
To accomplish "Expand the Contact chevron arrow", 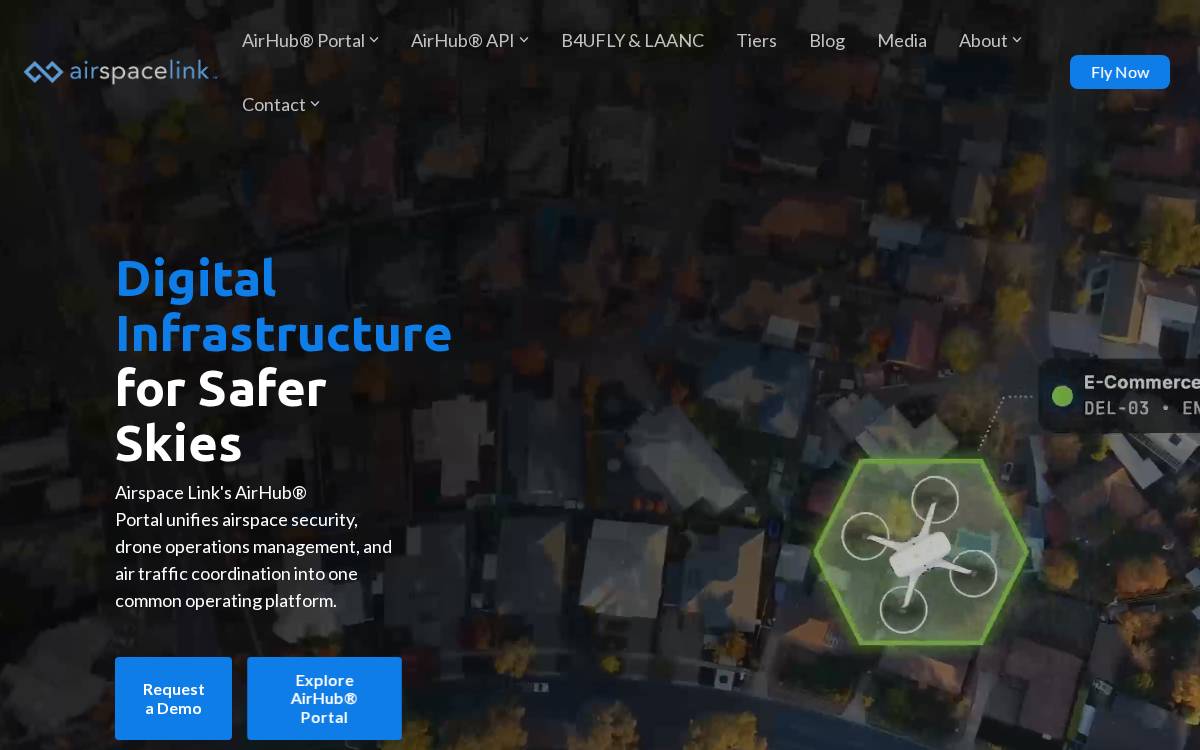I will tap(315, 104).
